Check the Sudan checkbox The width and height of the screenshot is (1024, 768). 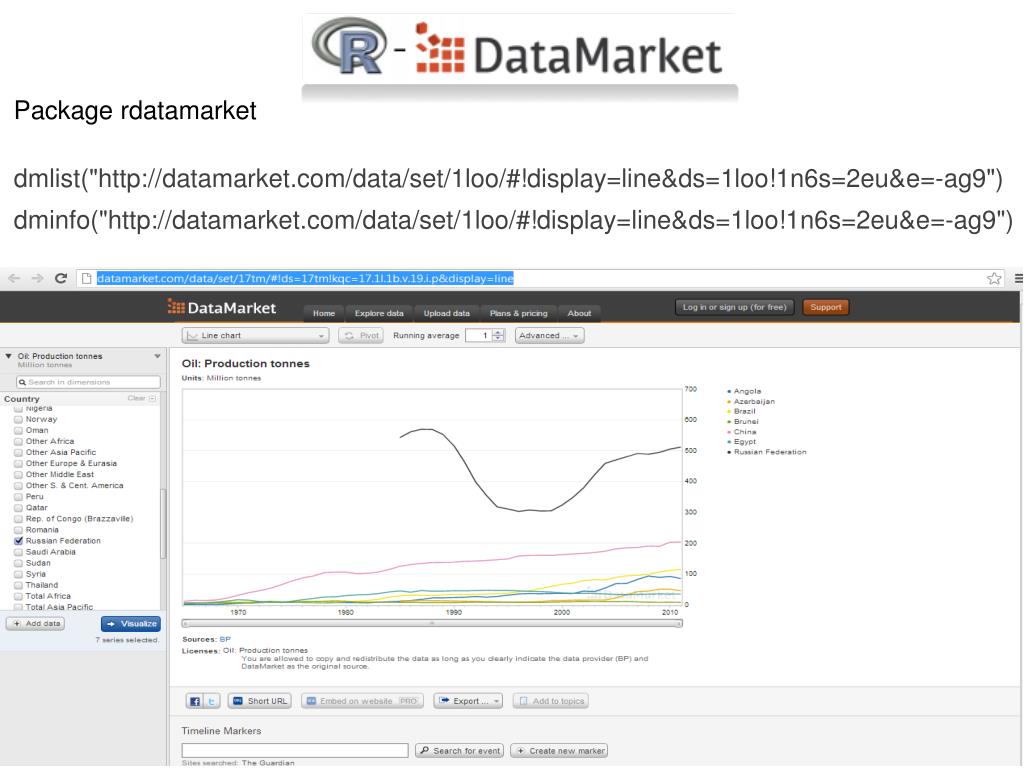point(19,564)
